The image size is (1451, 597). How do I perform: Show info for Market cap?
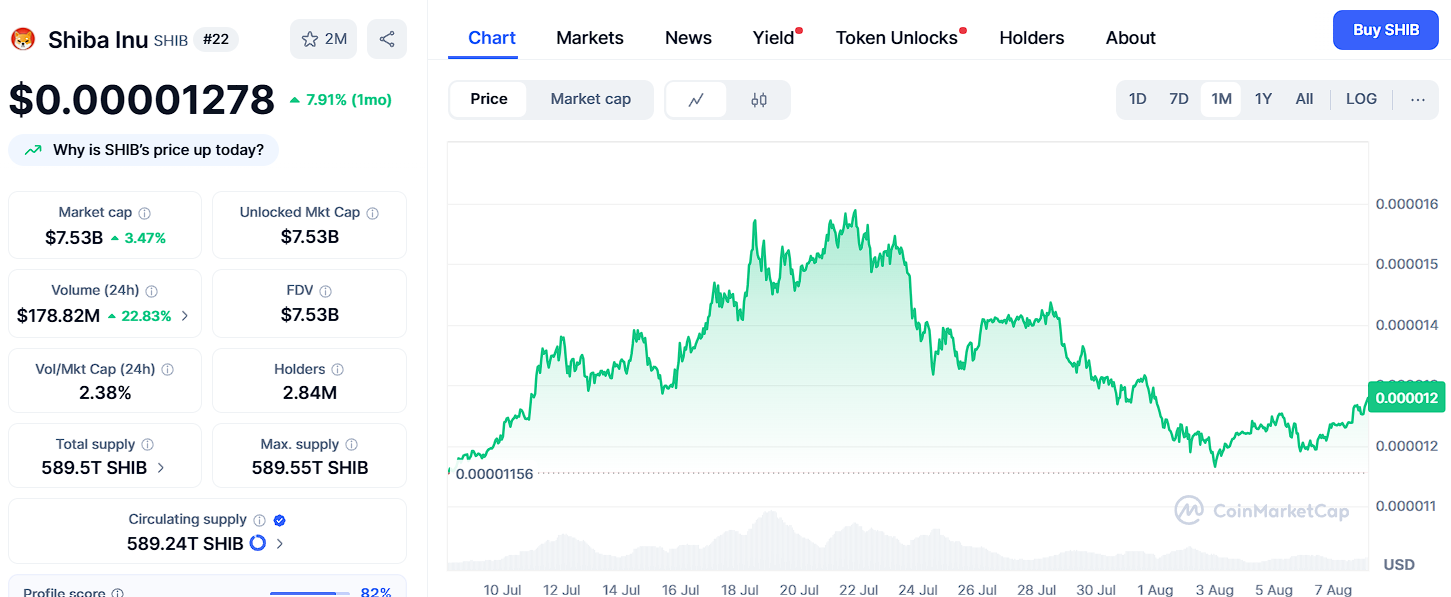(144, 213)
